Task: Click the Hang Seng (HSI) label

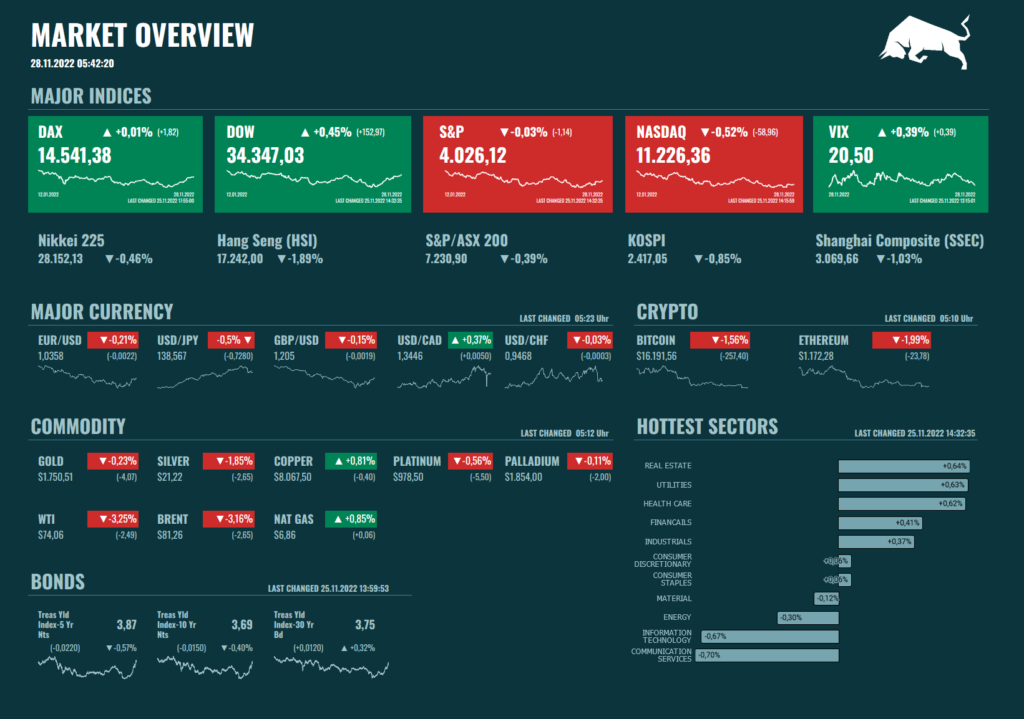Action: 267,241
